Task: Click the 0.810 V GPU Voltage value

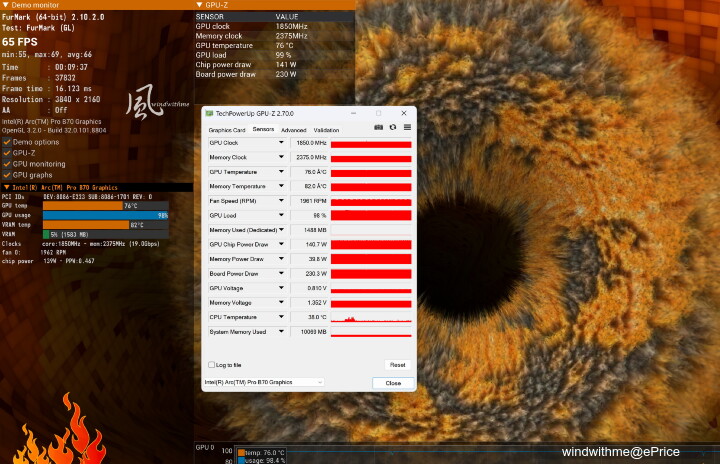Action: (317, 288)
